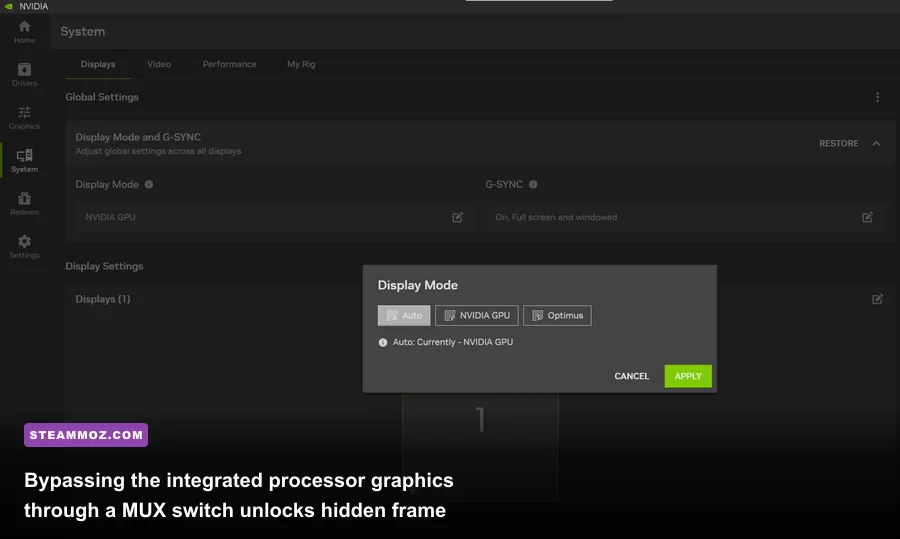The image size is (900, 539).
Task: Click 'Adjust global settings across all displays' text
Action: click(158, 151)
